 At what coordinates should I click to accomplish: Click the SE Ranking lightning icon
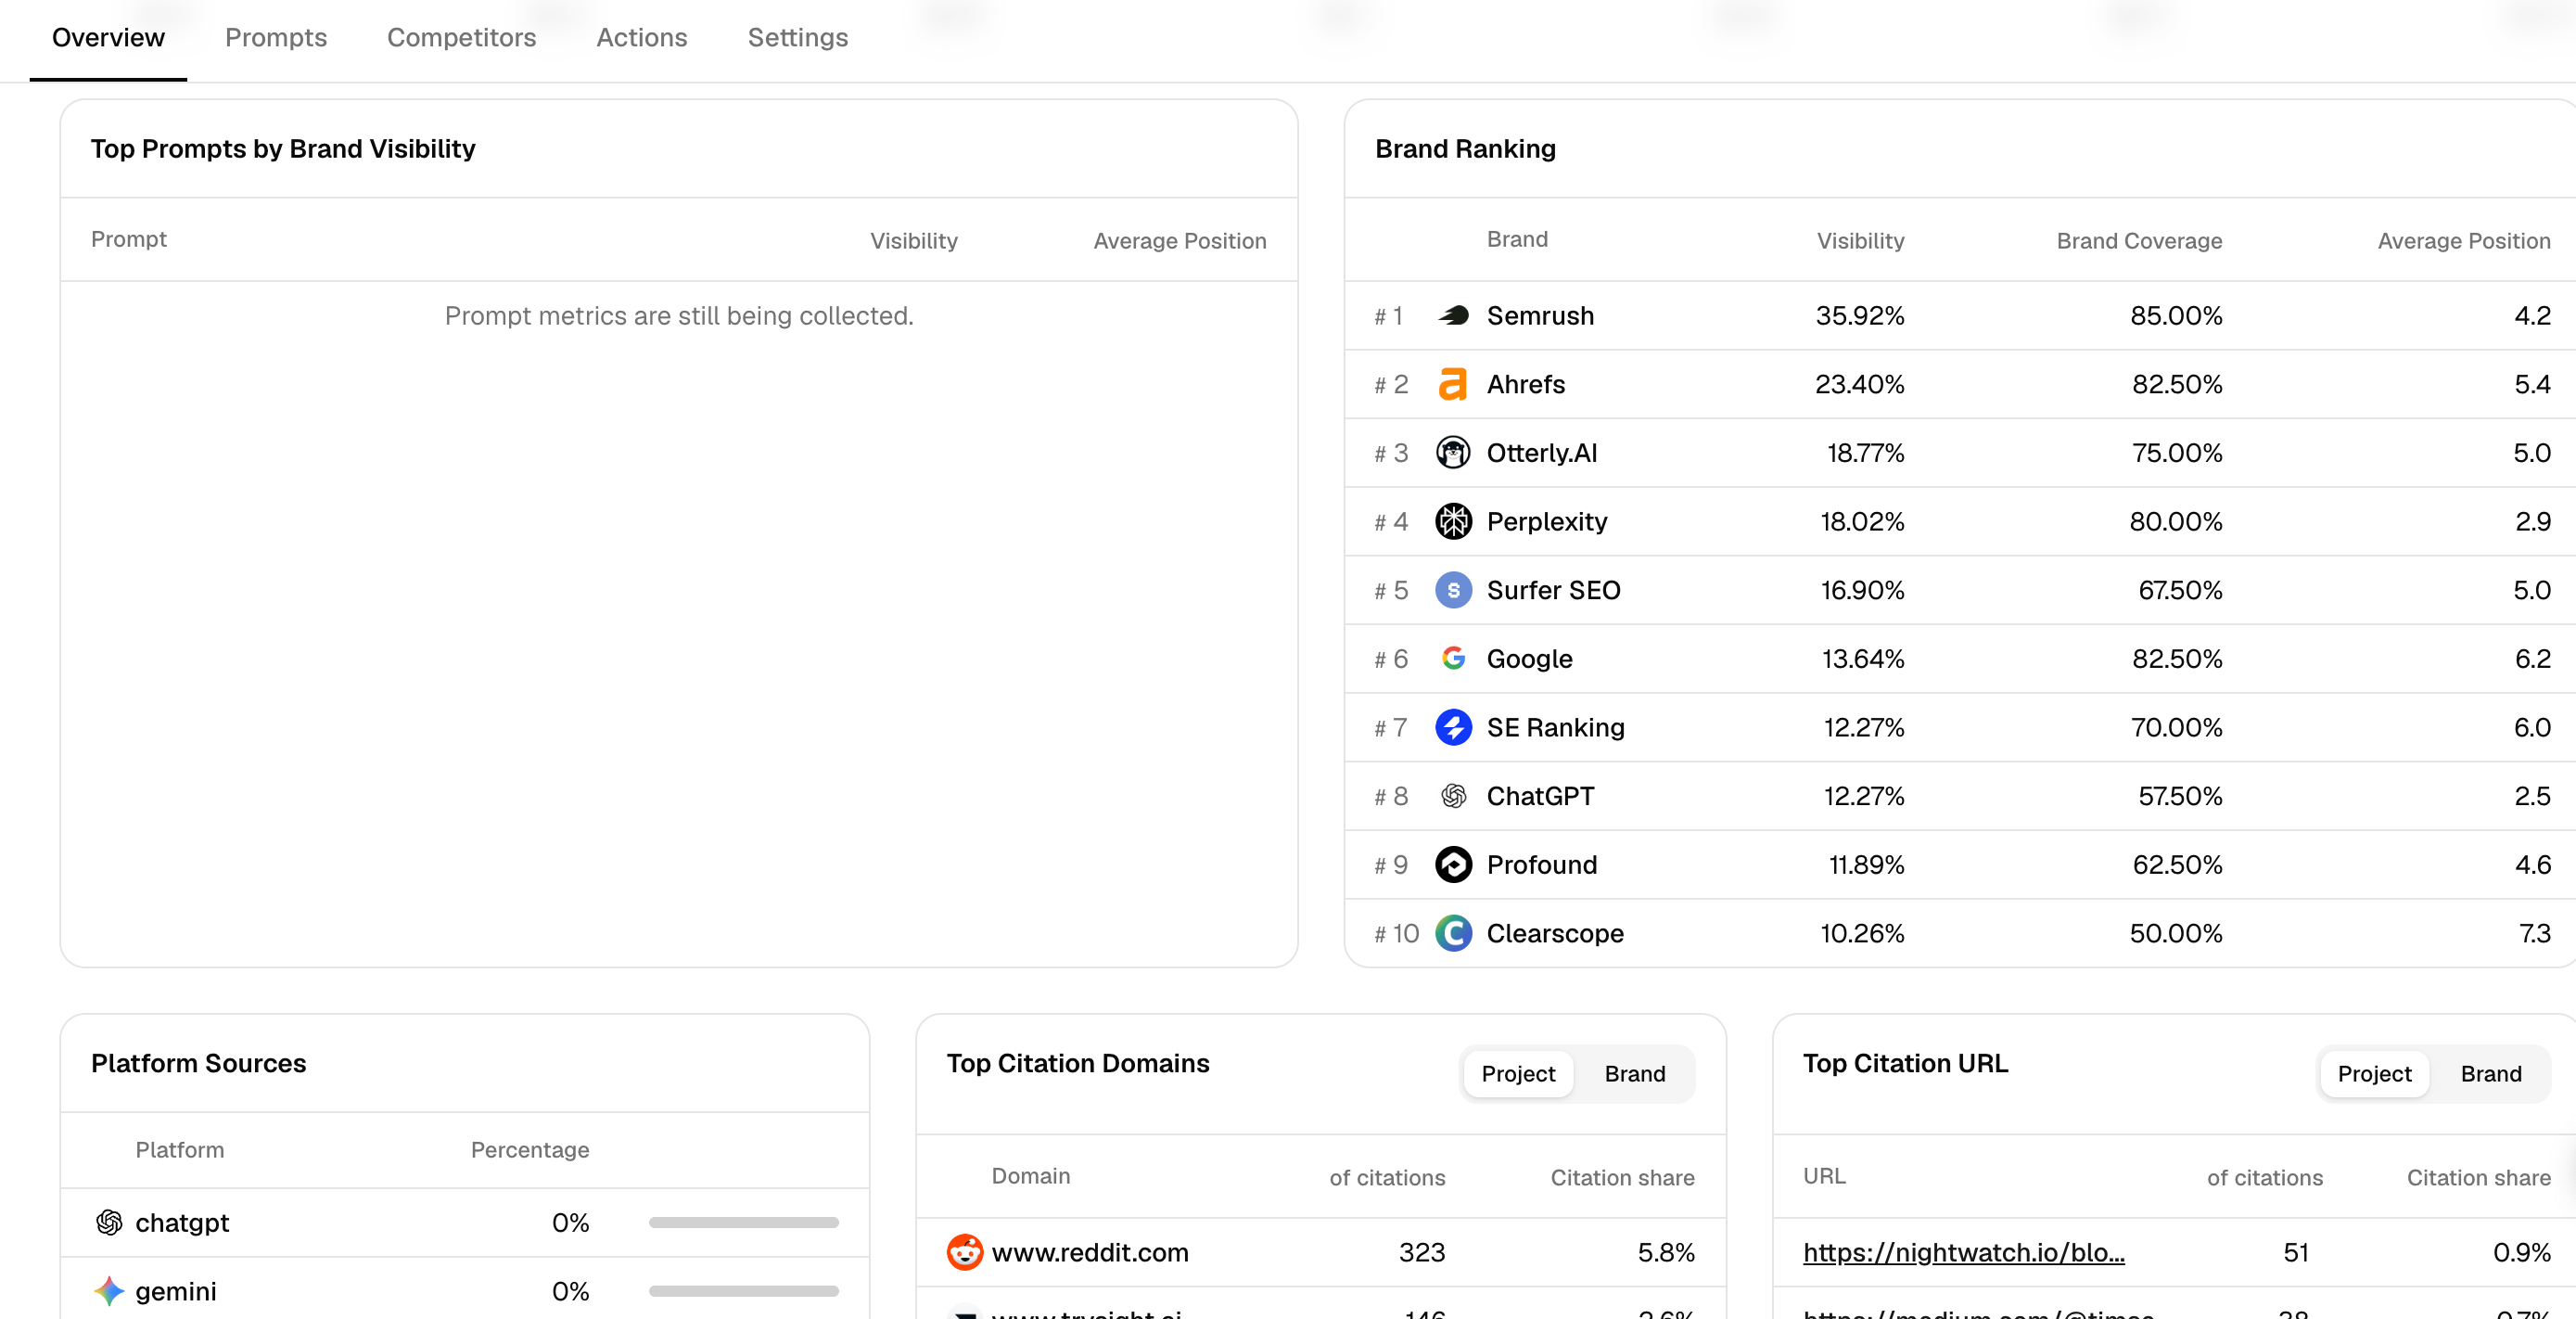[x=1453, y=727]
